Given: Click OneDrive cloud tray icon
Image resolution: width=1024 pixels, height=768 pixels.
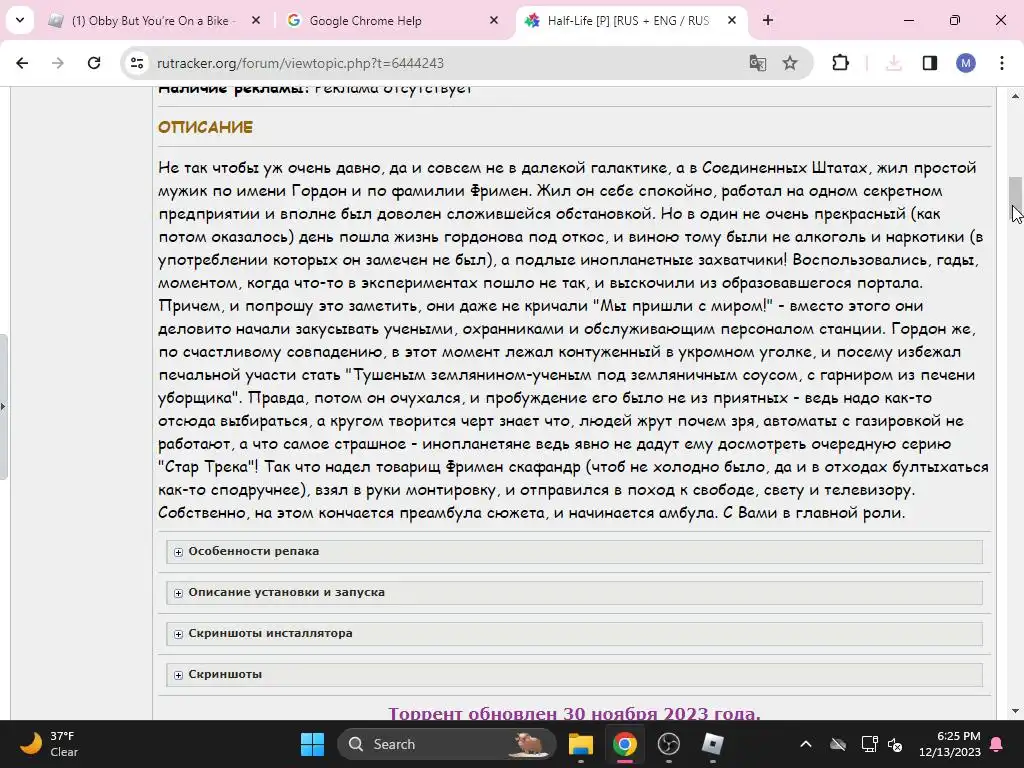Looking at the screenshot, I should click(838, 744).
